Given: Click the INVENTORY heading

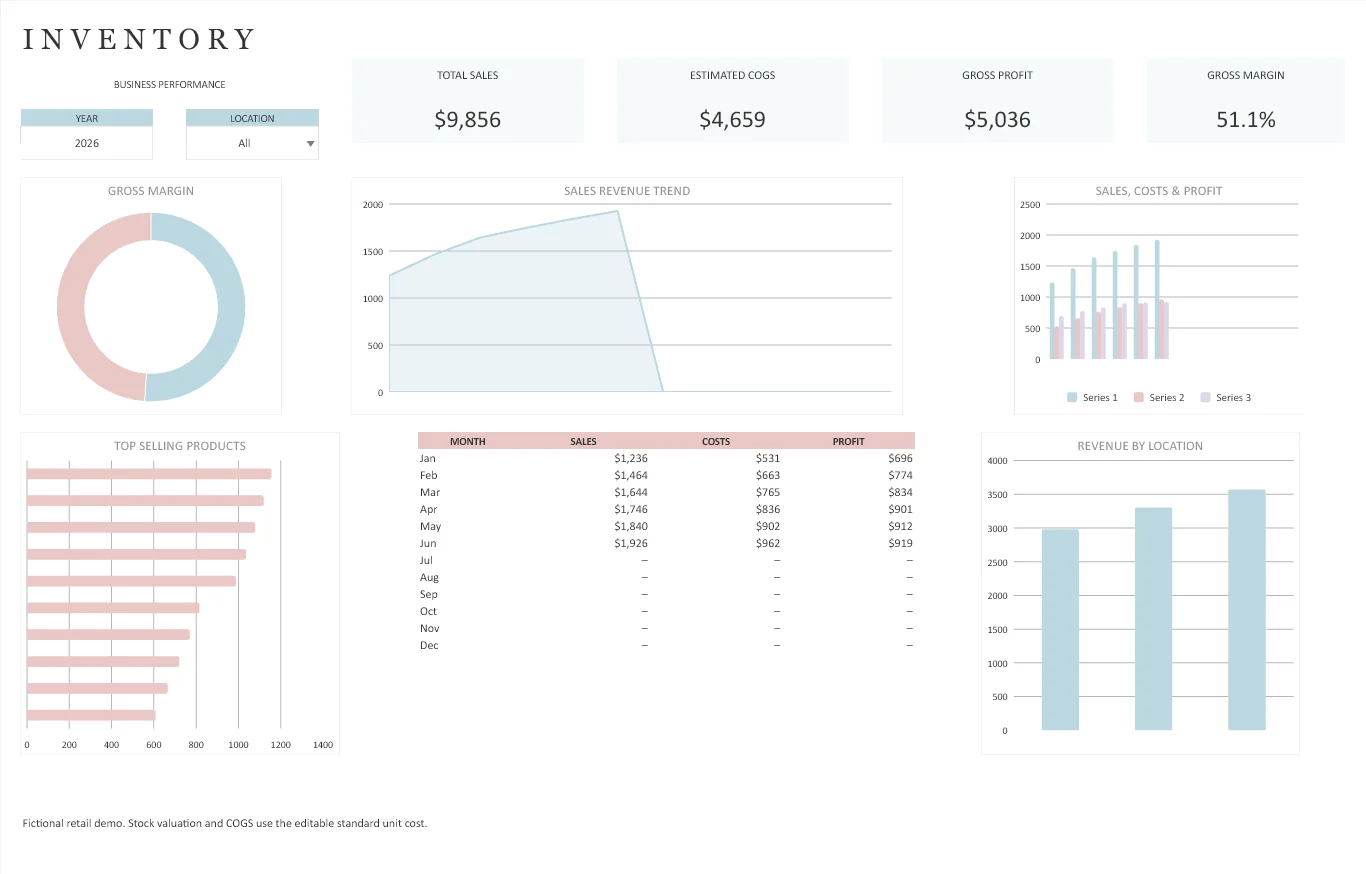Looking at the screenshot, I should tap(140, 39).
